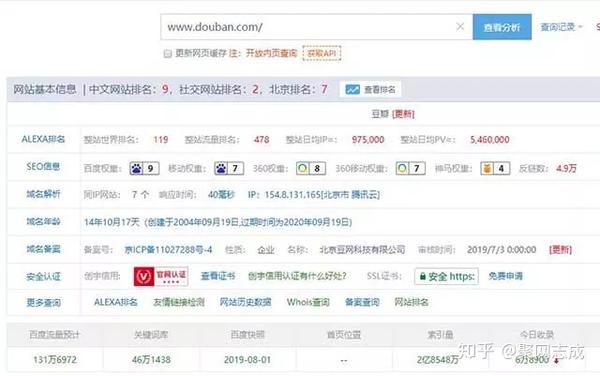Toggle the 更新网页缓存 checkbox
Viewport: 600px width, 376px height.
(167, 54)
